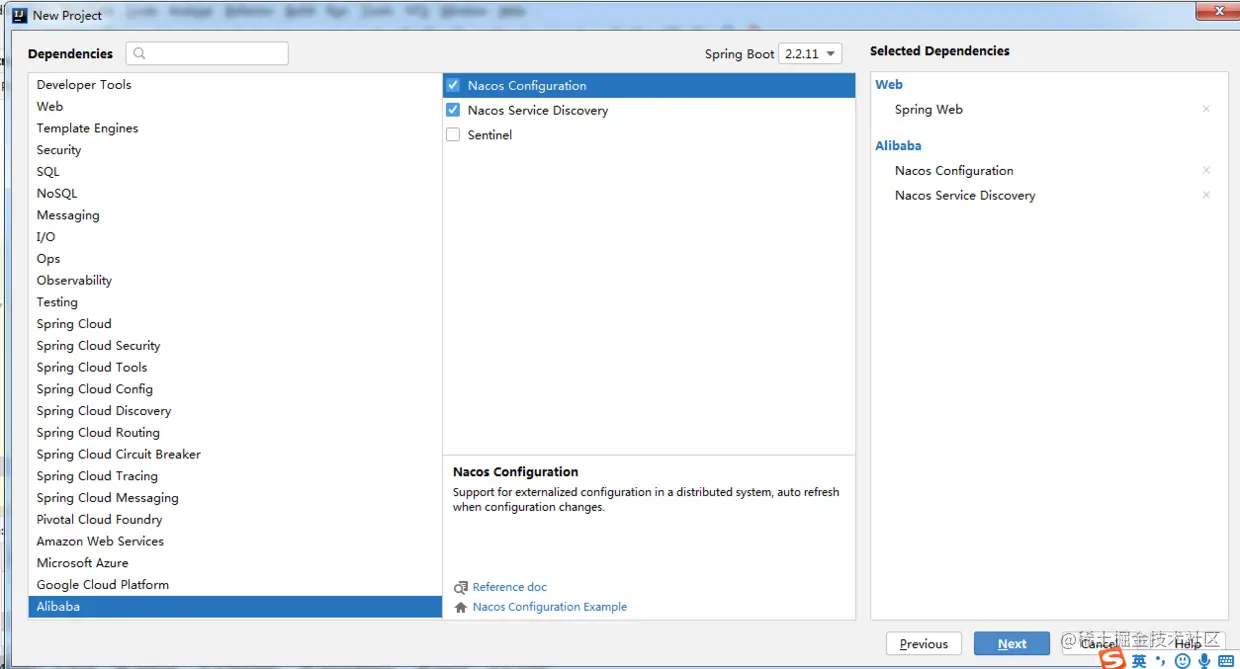Select the Spring Cloud Messaging category

click(235, 498)
